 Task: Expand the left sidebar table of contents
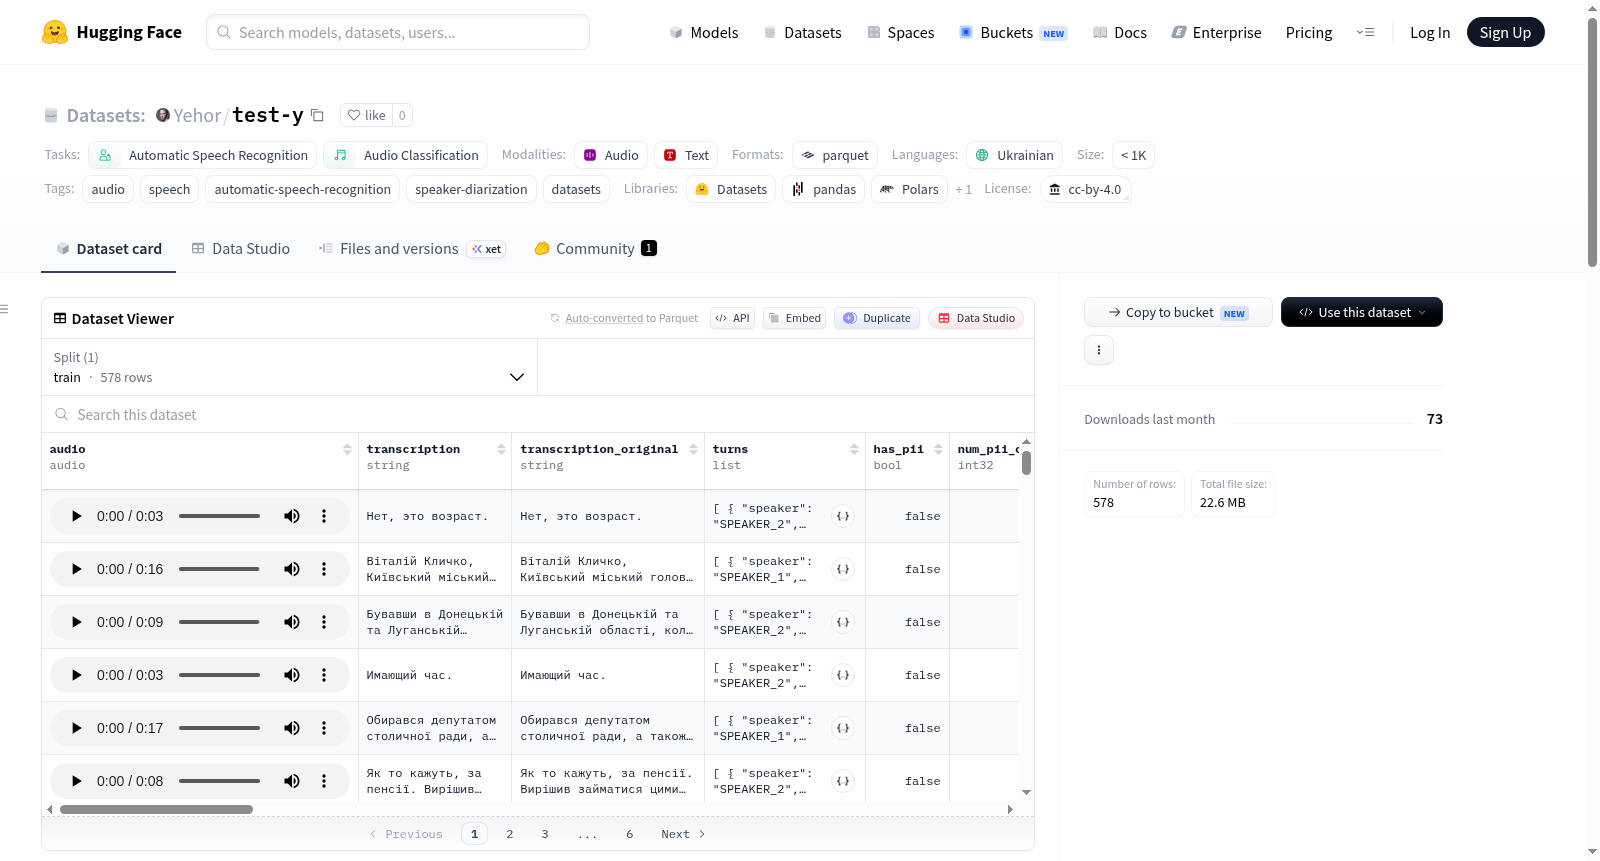click(4, 309)
